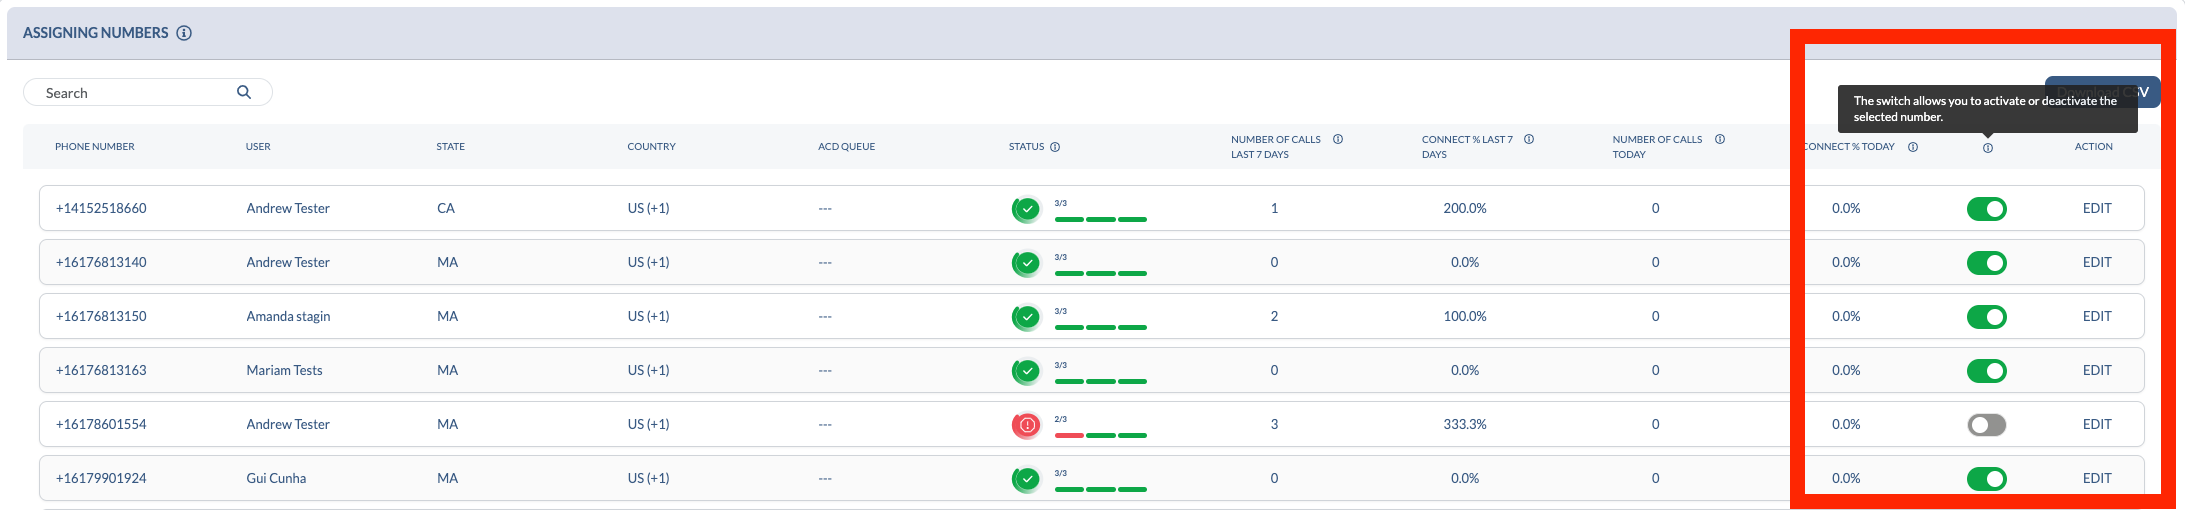This screenshot has width=2186, height=510.
Task: Click green status check for +16179901924
Action: click(1026, 479)
